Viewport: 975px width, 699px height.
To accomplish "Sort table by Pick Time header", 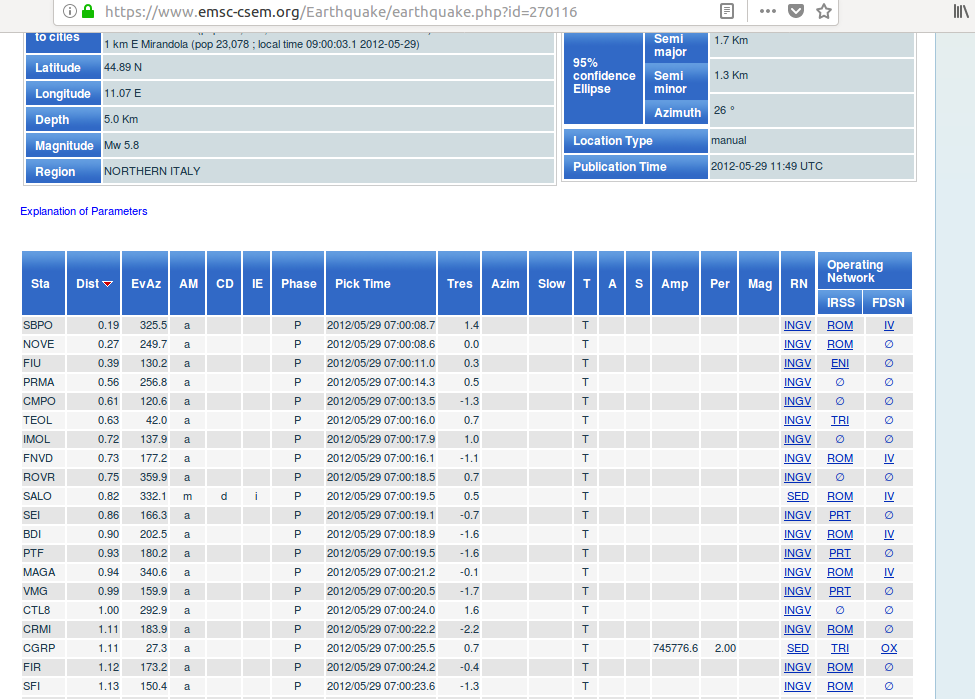I will 363,284.
